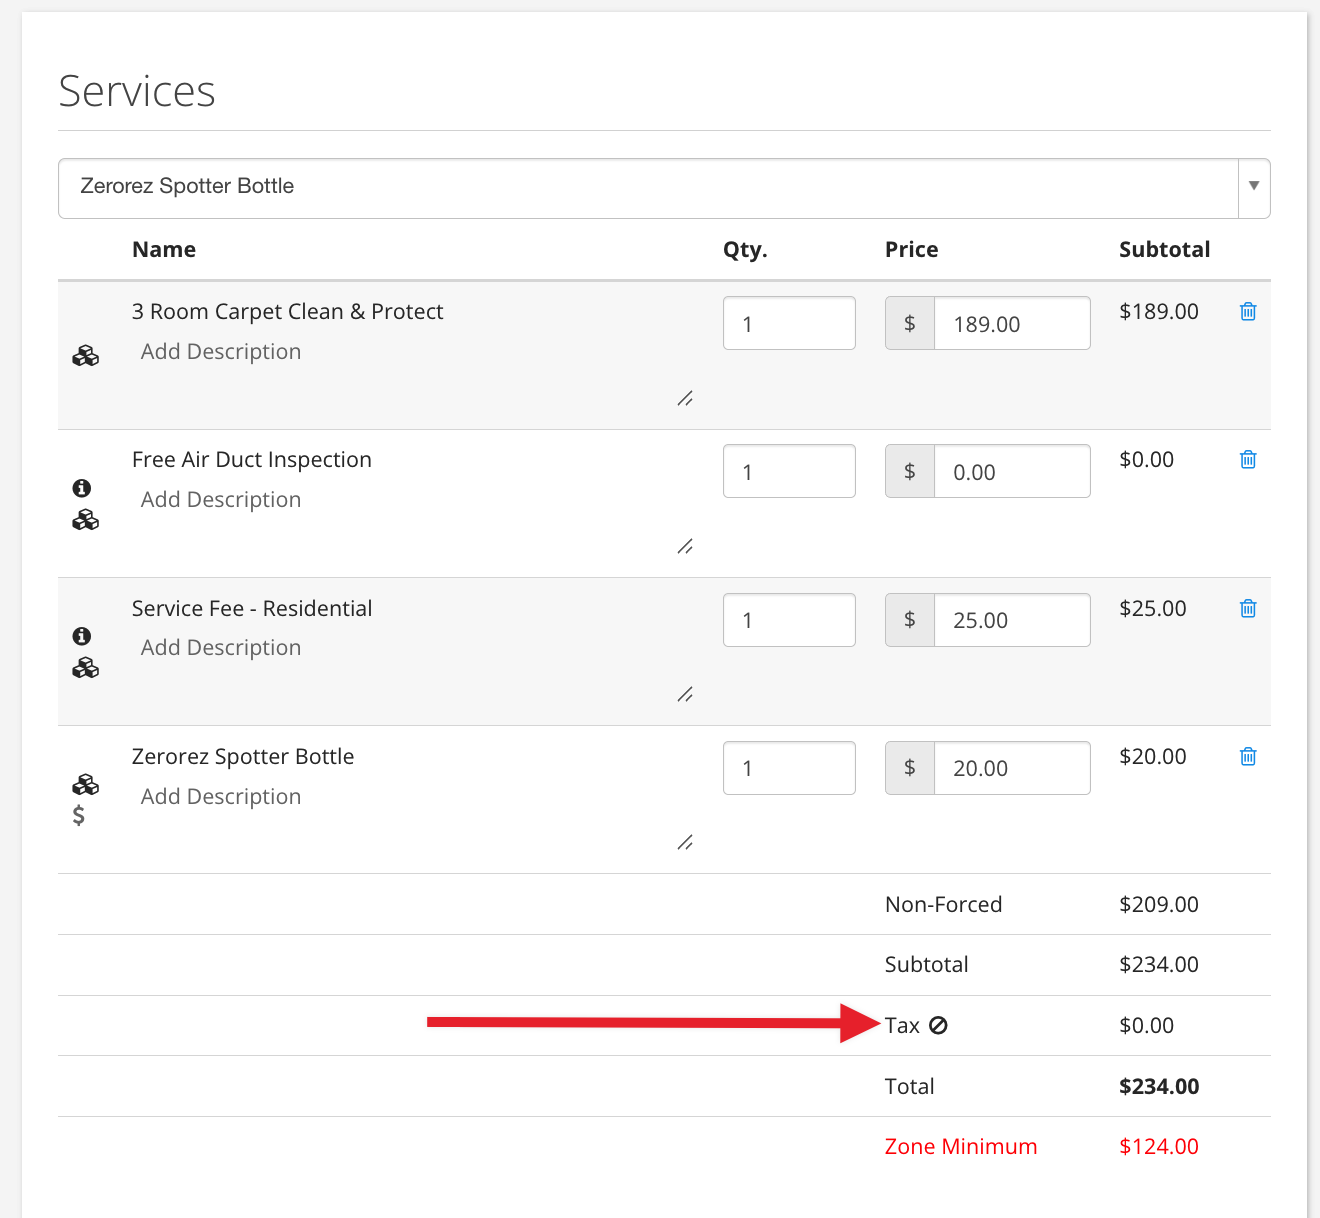The height and width of the screenshot is (1218, 1320).
Task: Click quantity field for Free Air Duct Inspection
Action: coord(789,471)
